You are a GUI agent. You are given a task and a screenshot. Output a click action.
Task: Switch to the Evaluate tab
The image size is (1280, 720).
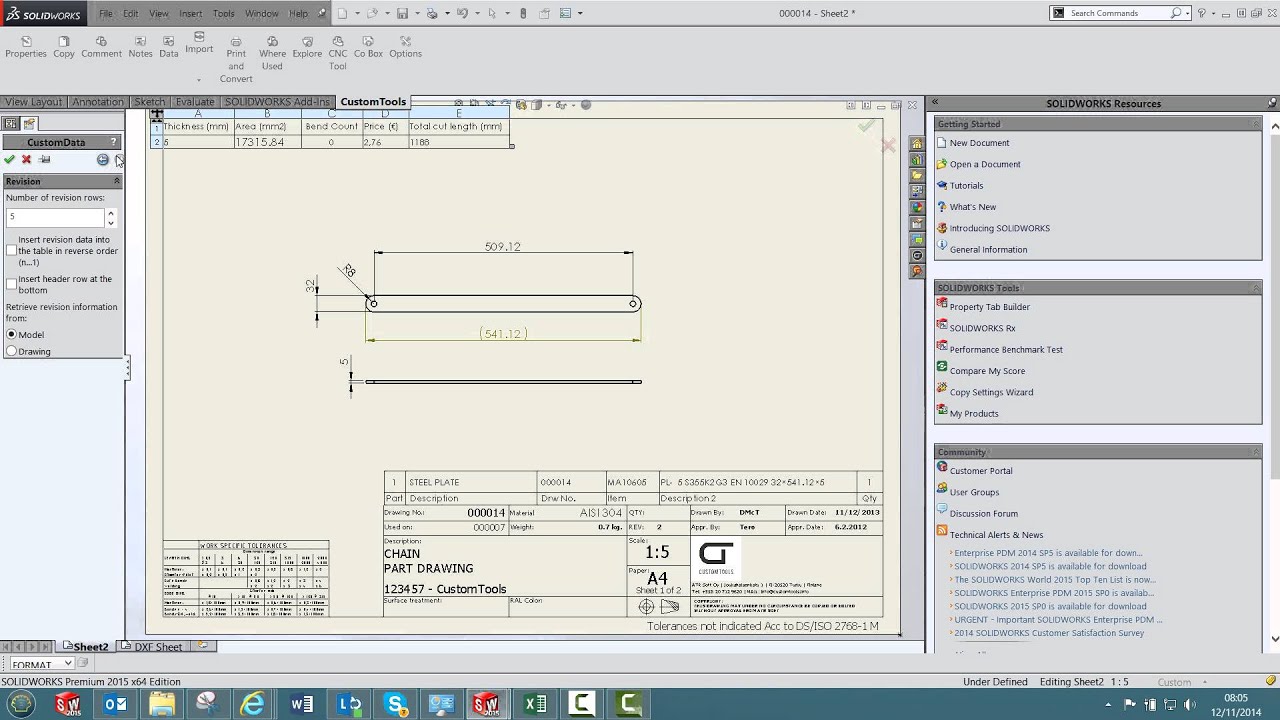[x=195, y=102]
